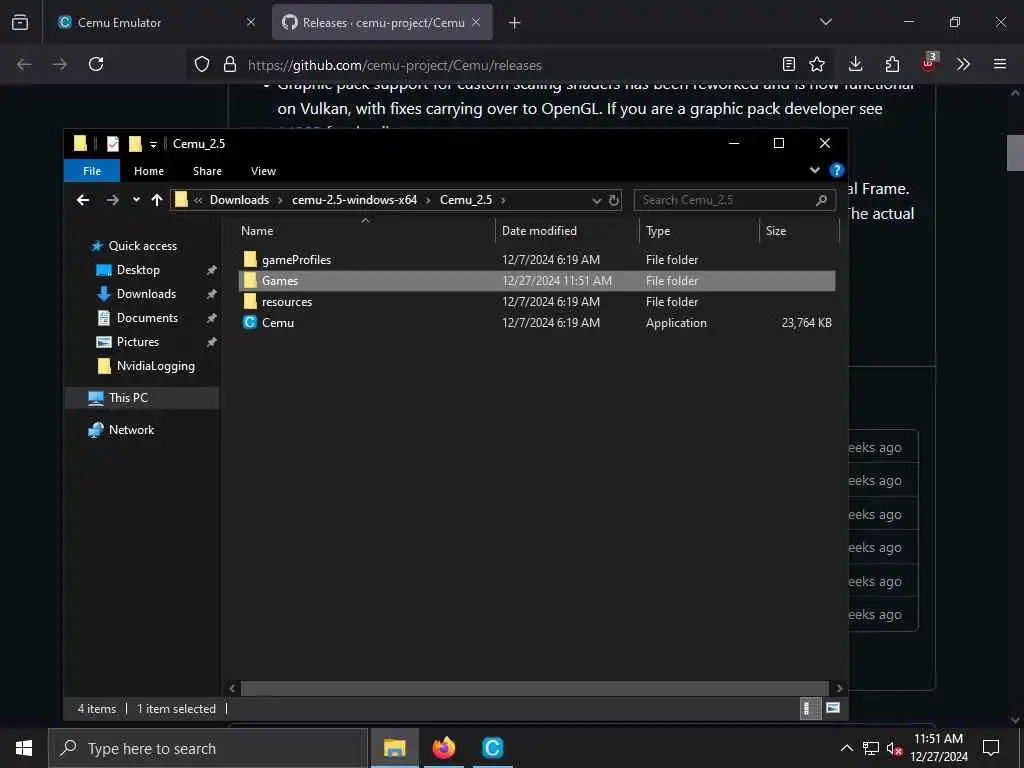This screenshot has width=1024, height=768.
Task: Open the View ribbon tab
Action: [263, 171]
